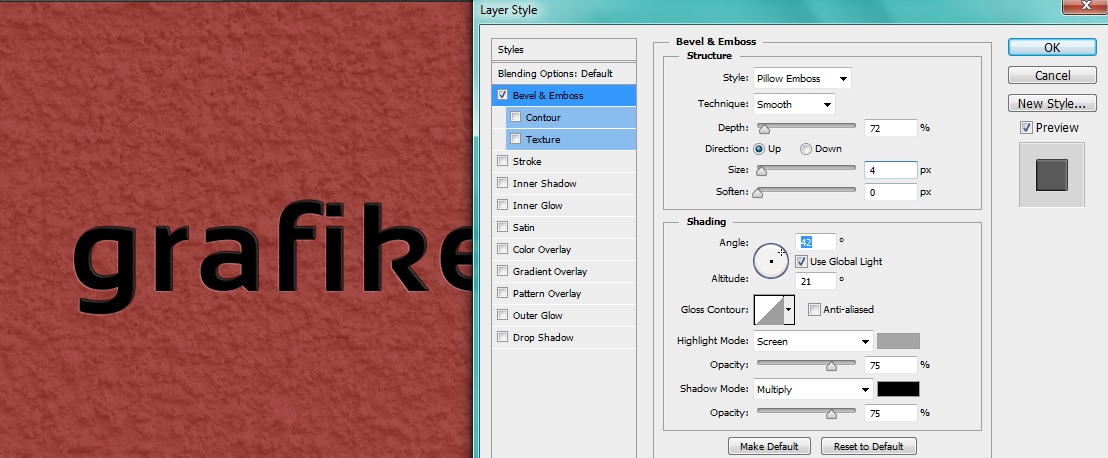This screenshot has width=1108, height=458.
Task: Enable the Inner Shadow checkbox
Action: tap(502, 183)
